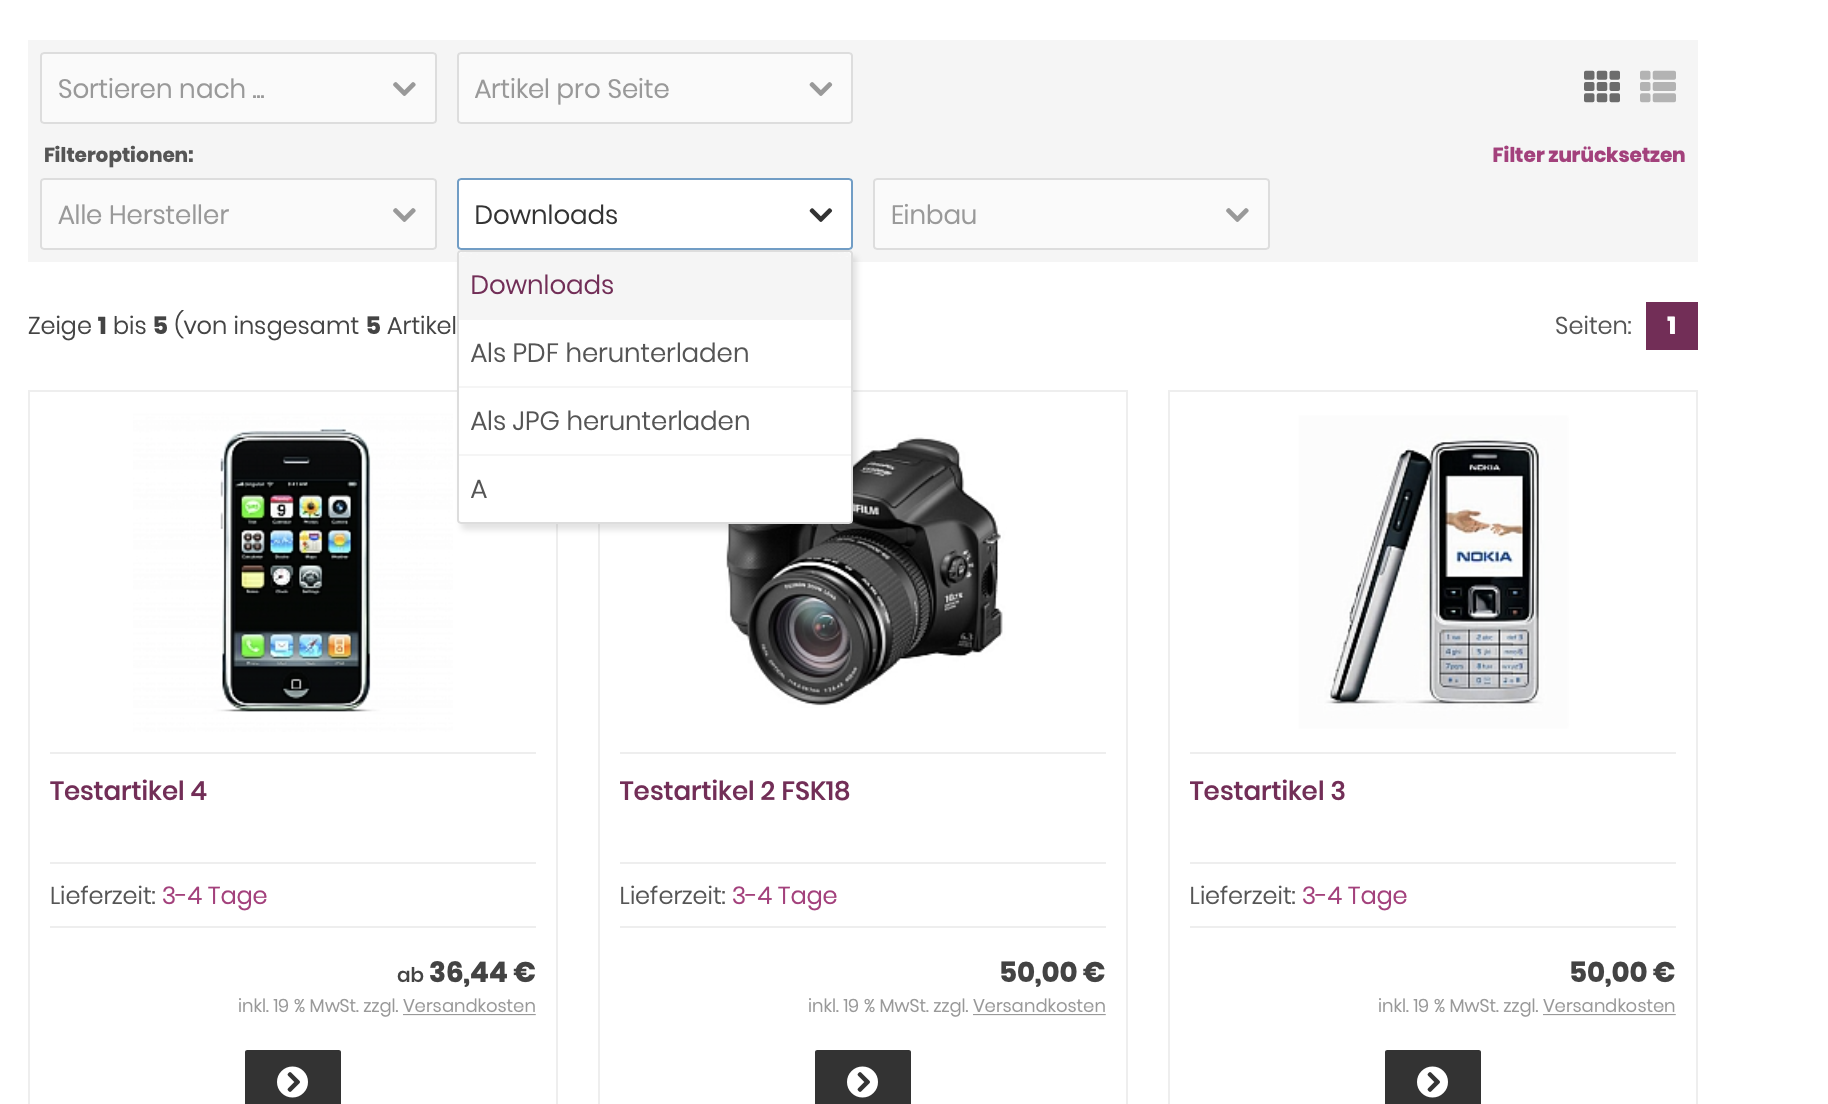Switch to list view layout
The width and height of the screenshot is (1828, 1104).
tap(1657, 87)
